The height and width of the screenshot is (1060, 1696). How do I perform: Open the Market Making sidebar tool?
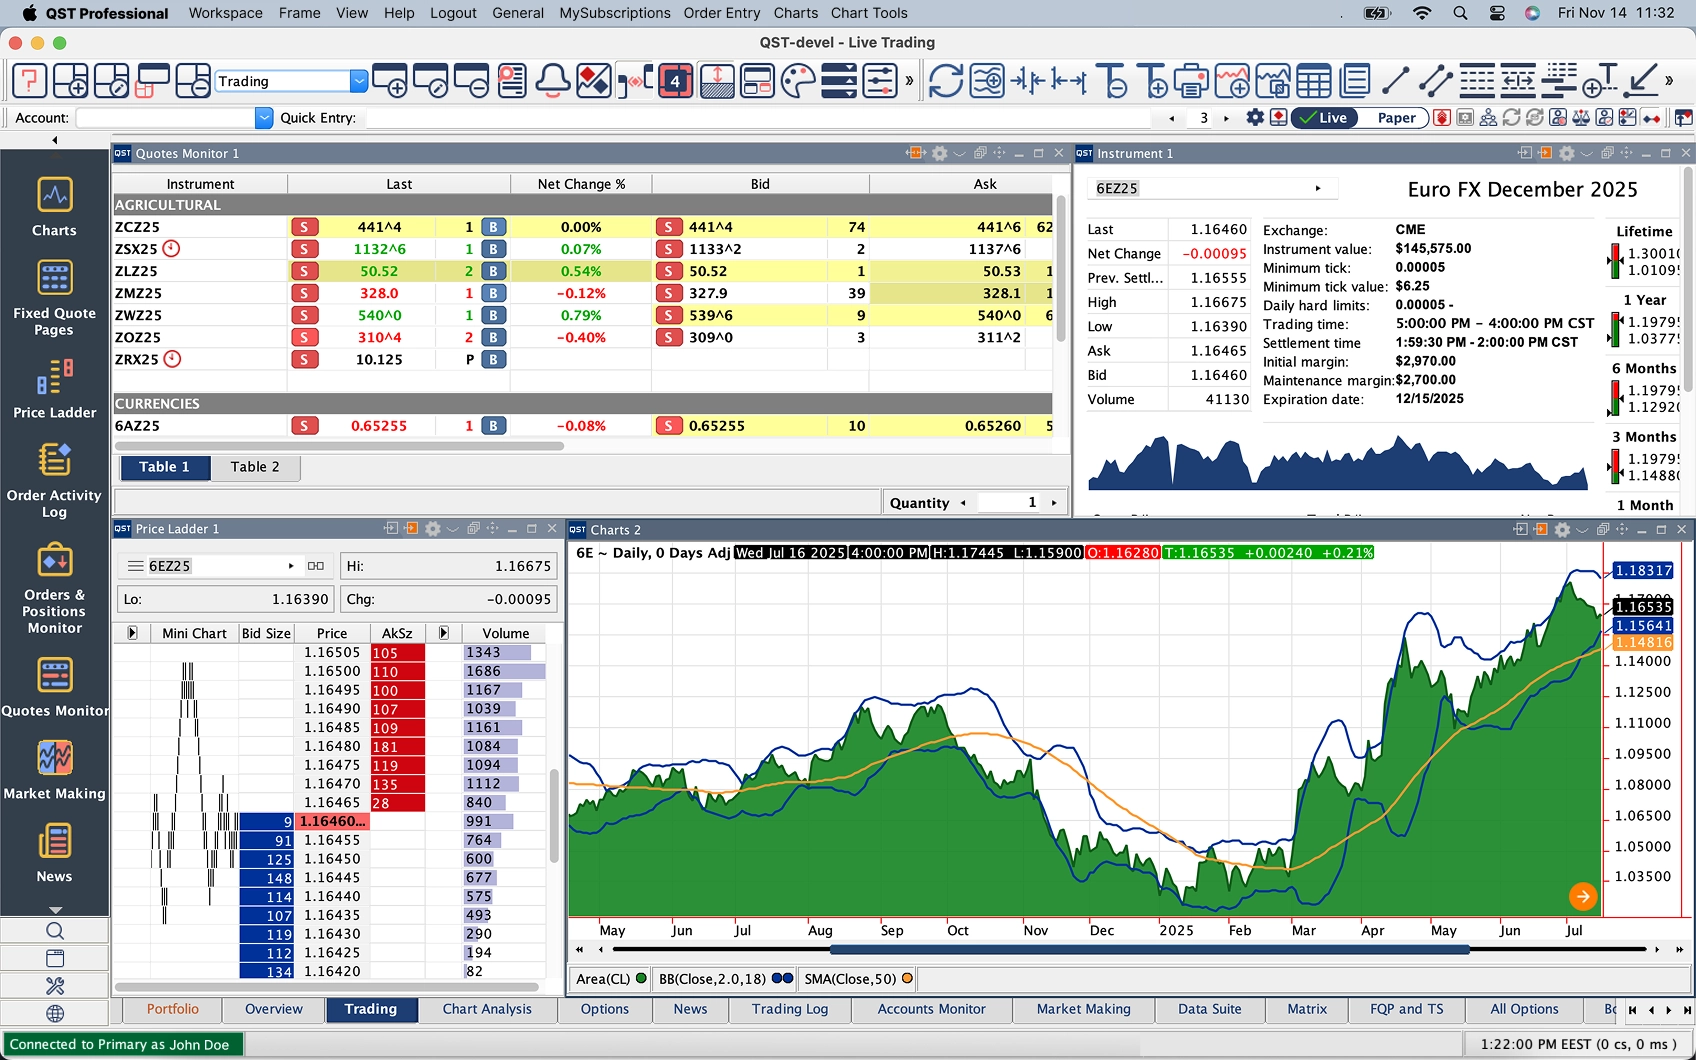pyautogui.click(x=54, y=770)
